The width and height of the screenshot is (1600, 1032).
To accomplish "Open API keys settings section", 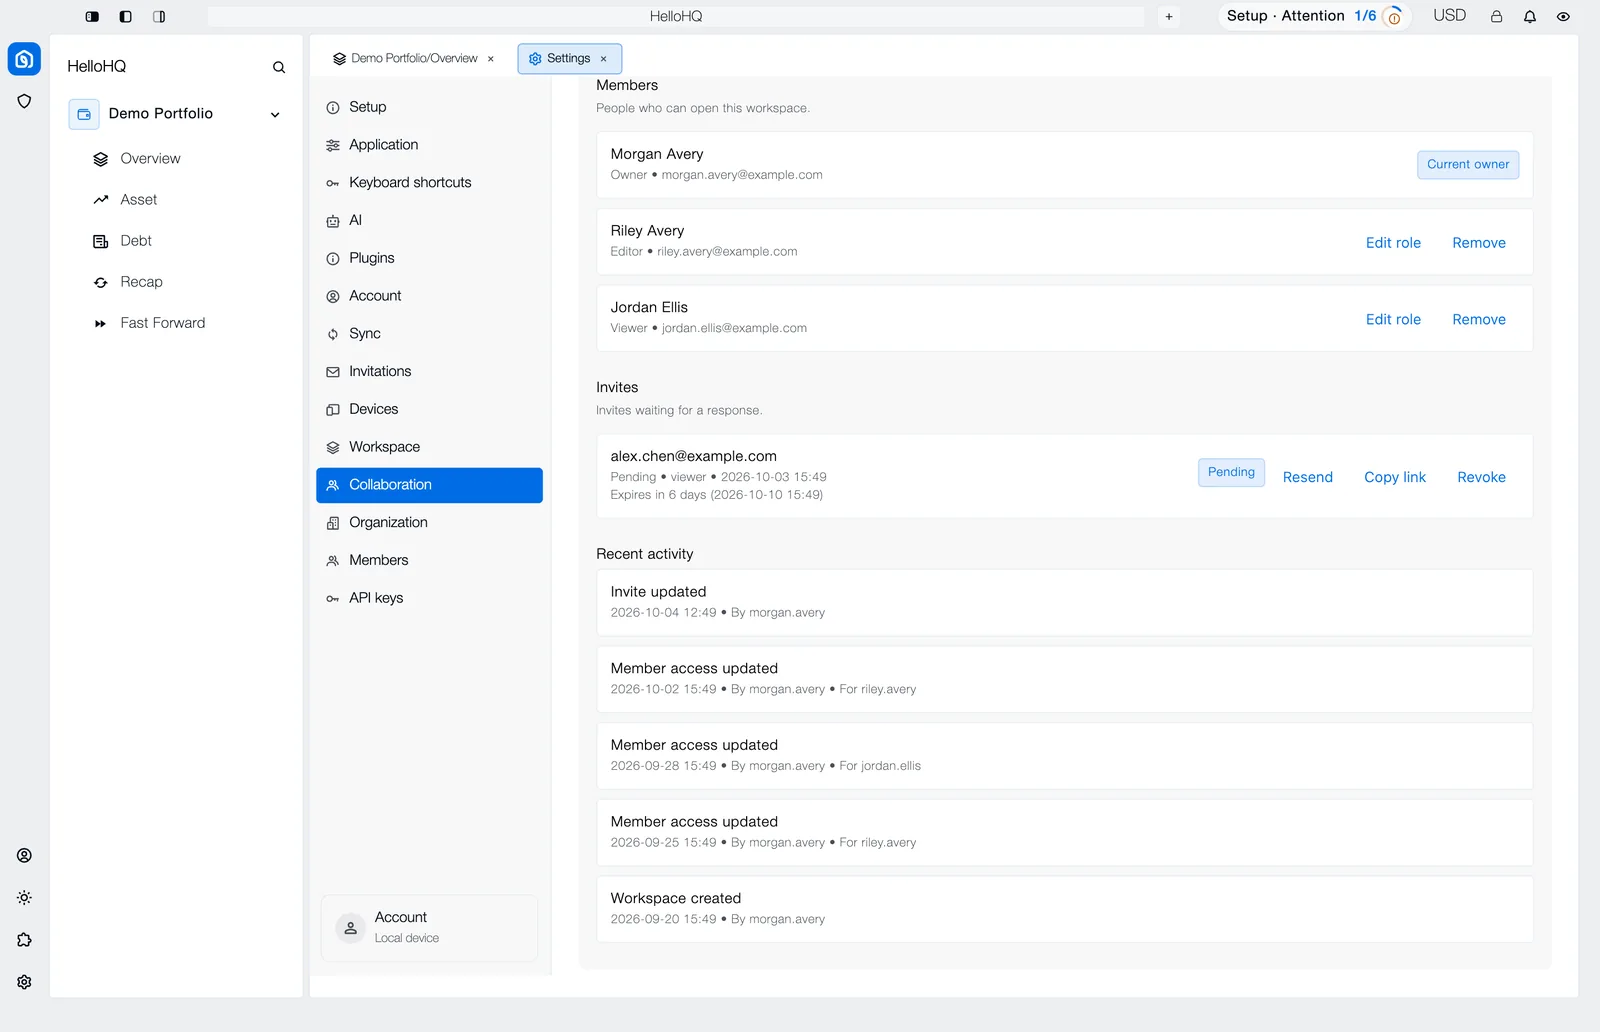I will (x=429, y=598).
